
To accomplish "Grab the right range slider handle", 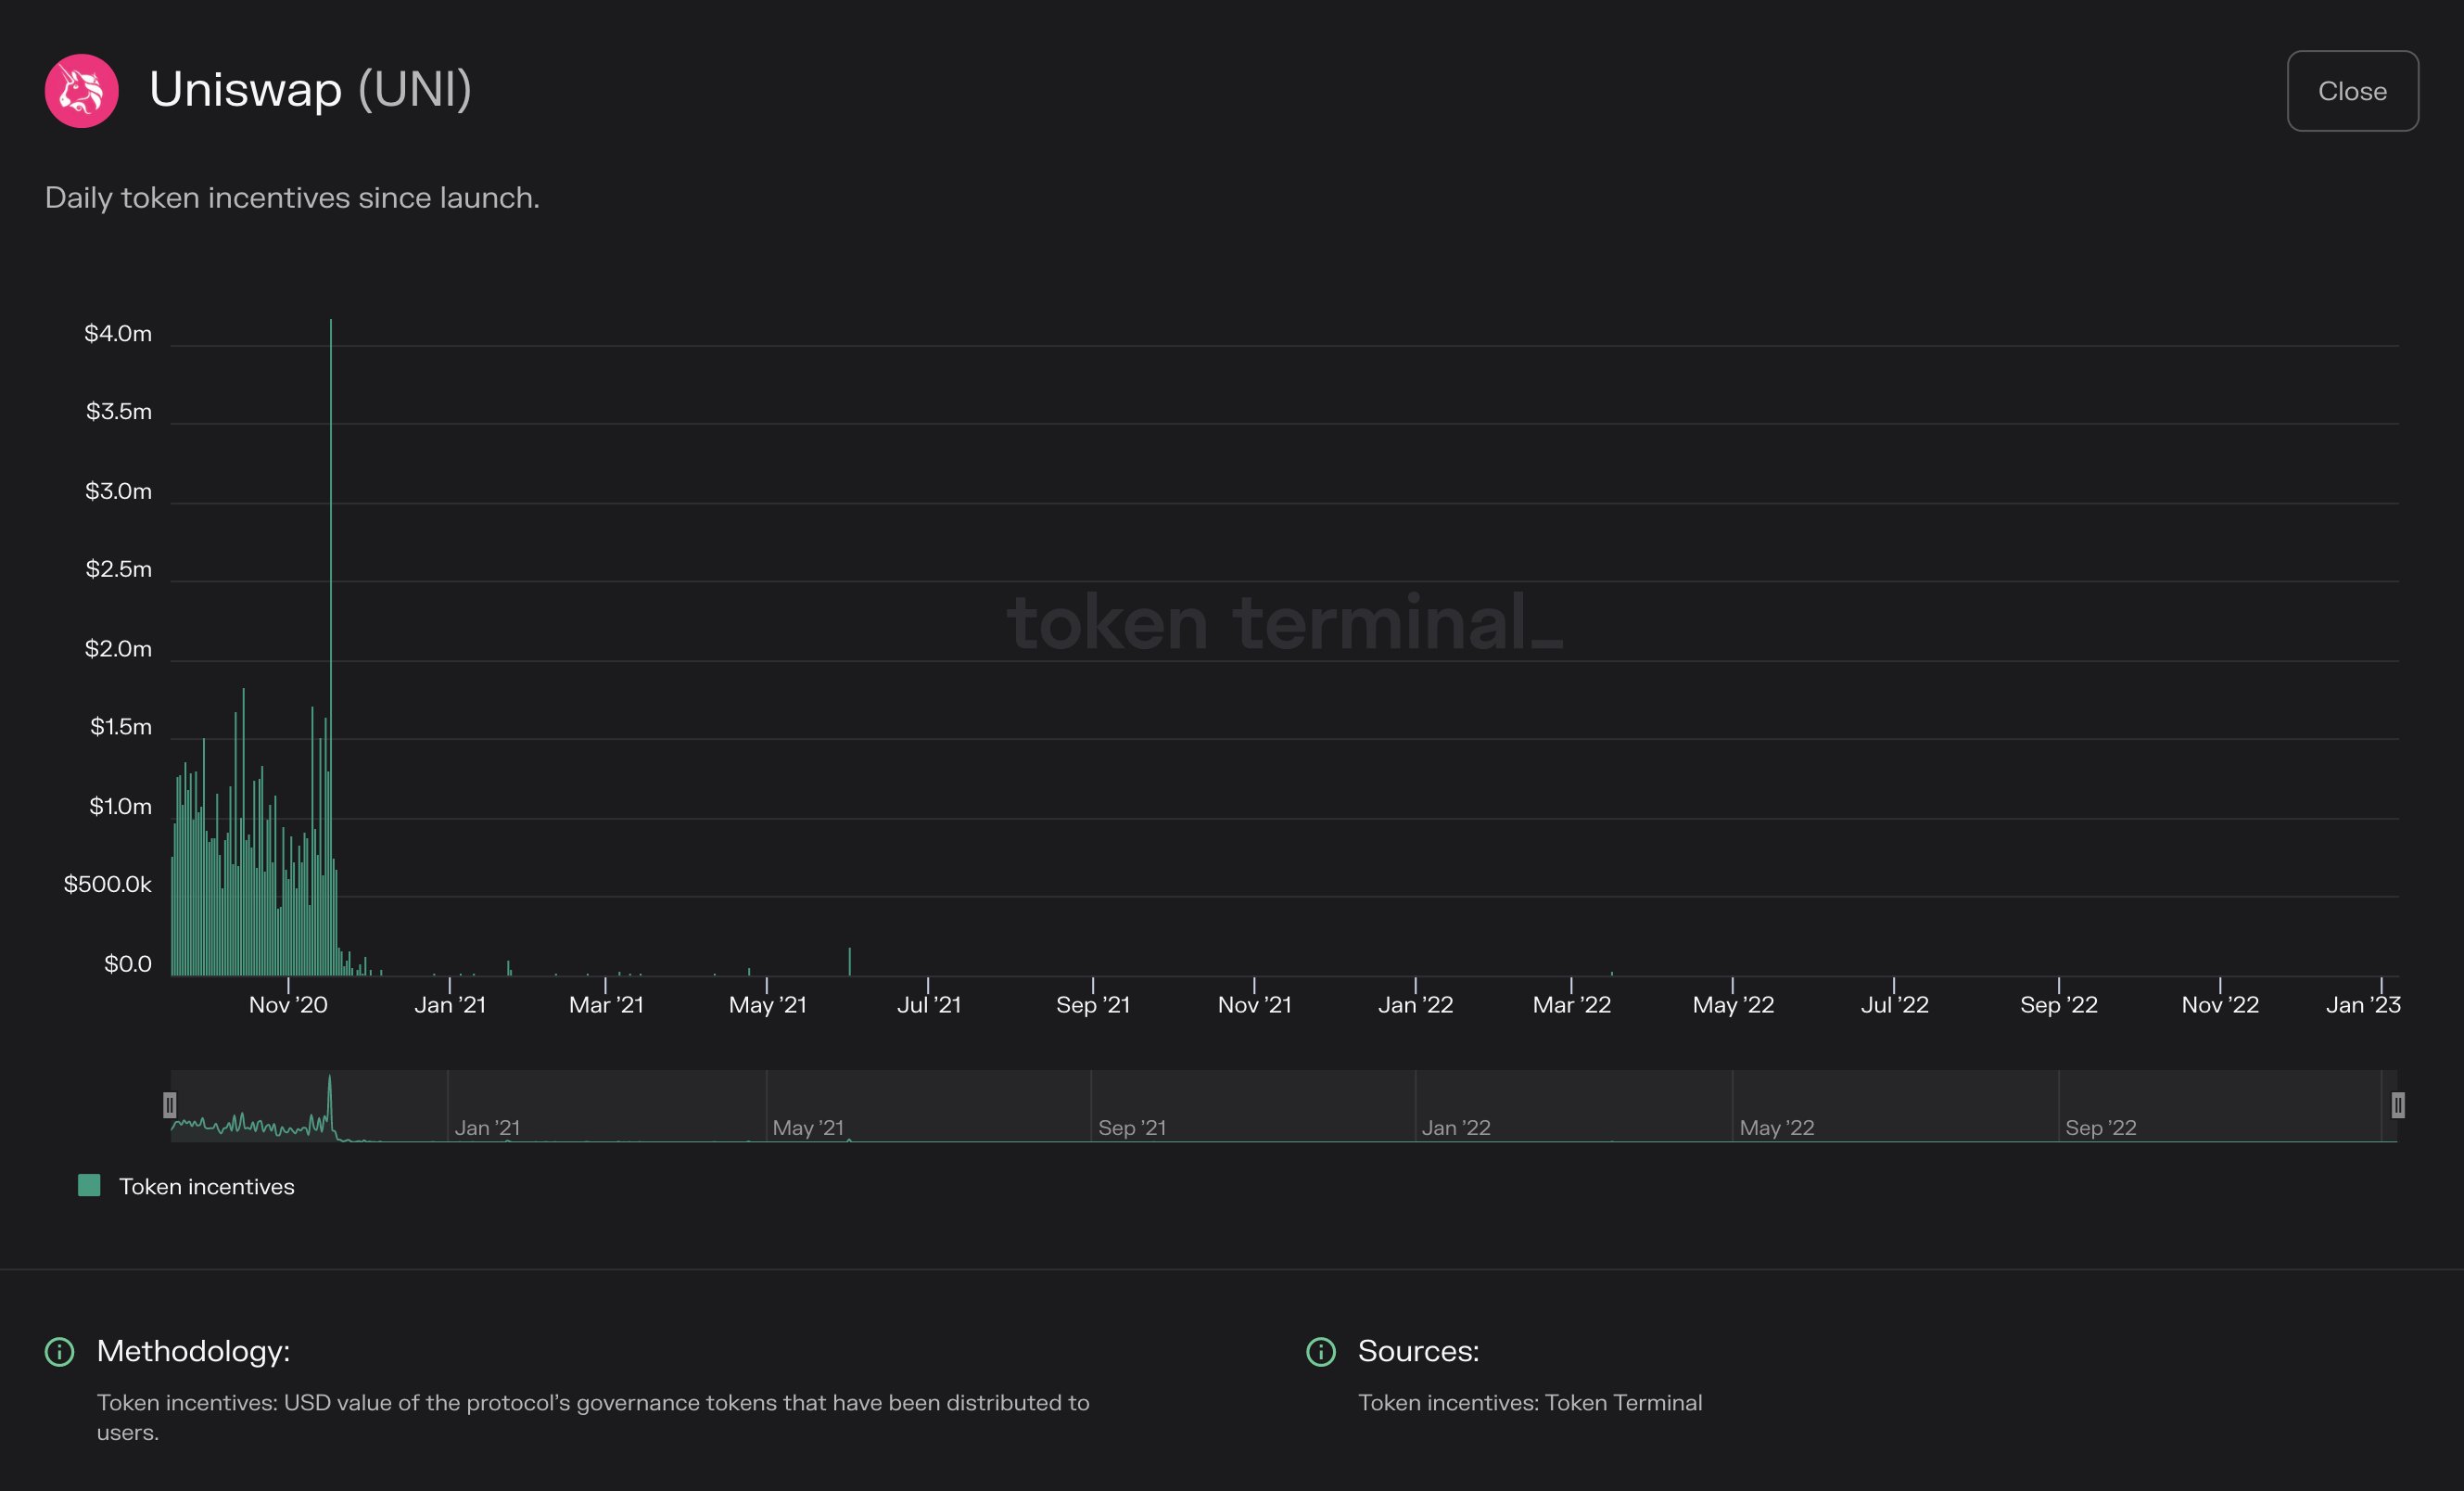I will [2397, 1105].
